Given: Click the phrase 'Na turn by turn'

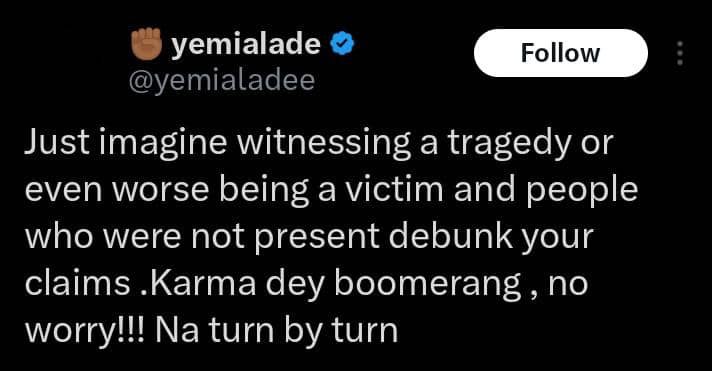Looking at the screenshot, I should [x=277, y=331].
